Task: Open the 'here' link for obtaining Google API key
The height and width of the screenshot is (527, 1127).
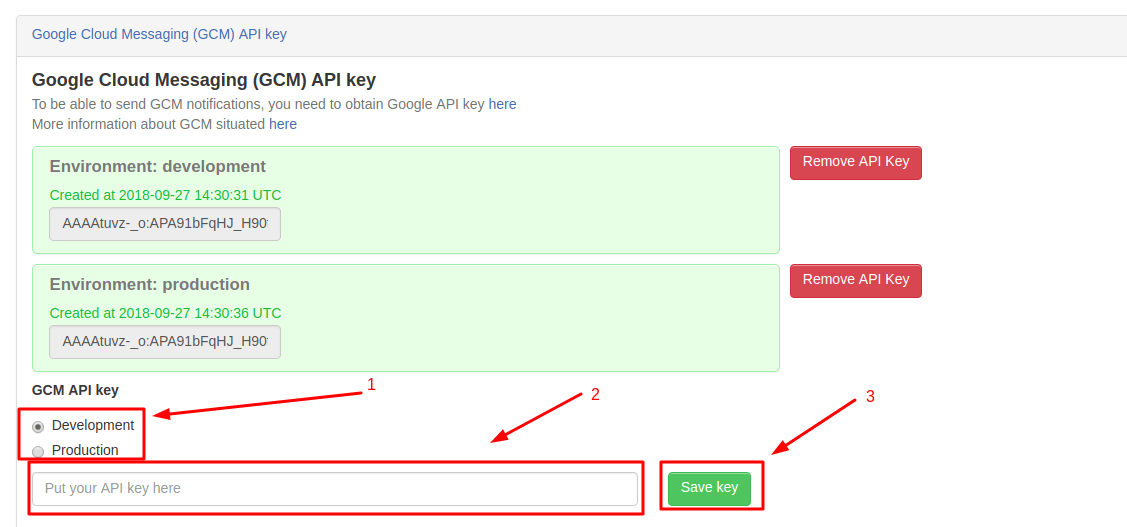Action: click(502, 104)
